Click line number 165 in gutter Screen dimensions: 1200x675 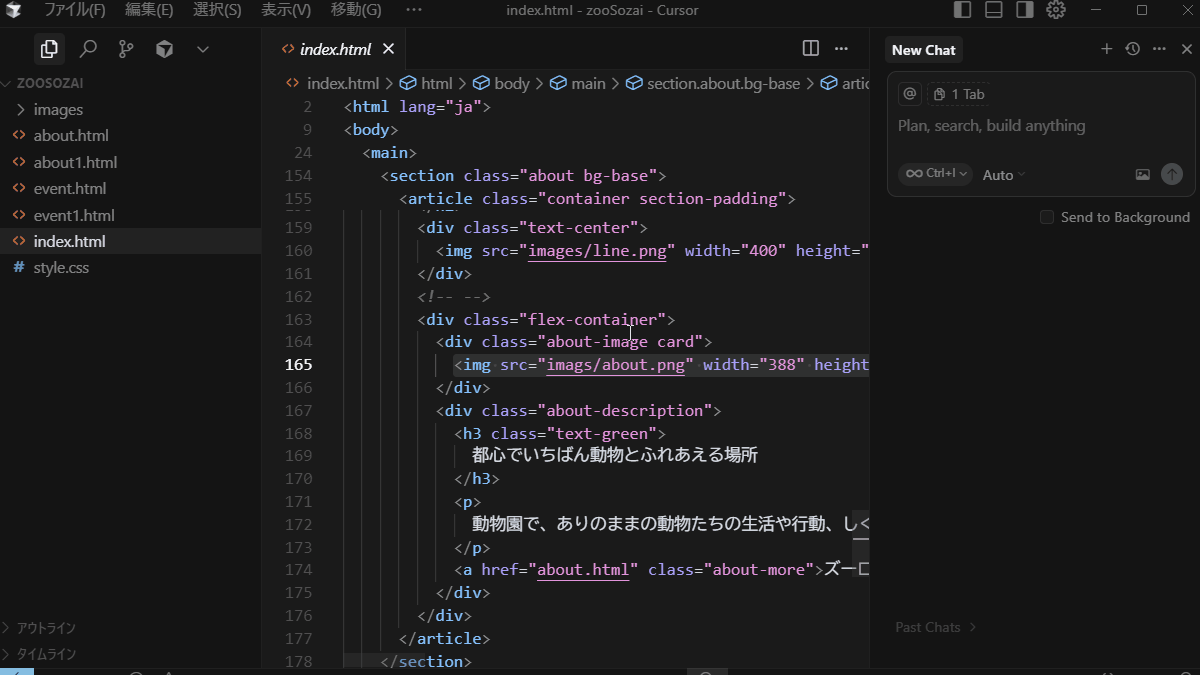(298, 365)
